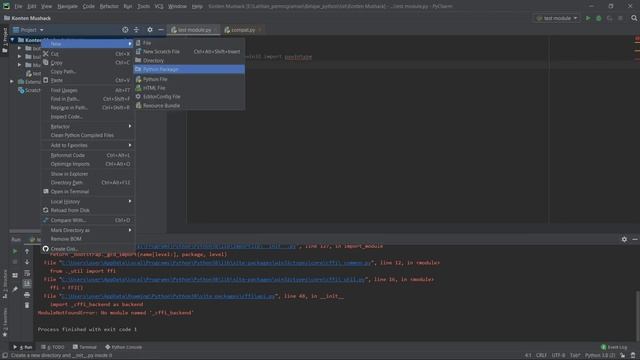Screen dimensions: 640x360
Task: Choose HTML File in New submenu
Action: pyautogui.click(x=189, y=88)
